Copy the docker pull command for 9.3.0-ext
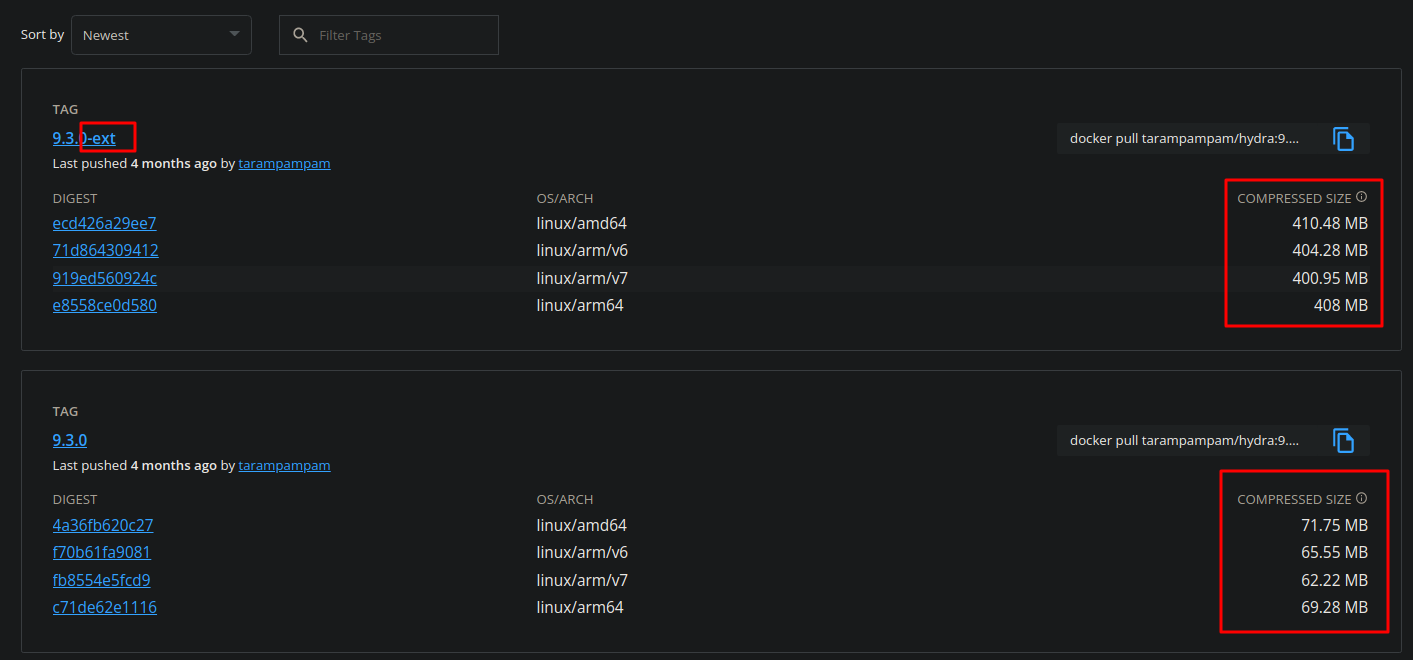Image resolution: width=1413 pixels, height=660 pixels. point(1343,139)
